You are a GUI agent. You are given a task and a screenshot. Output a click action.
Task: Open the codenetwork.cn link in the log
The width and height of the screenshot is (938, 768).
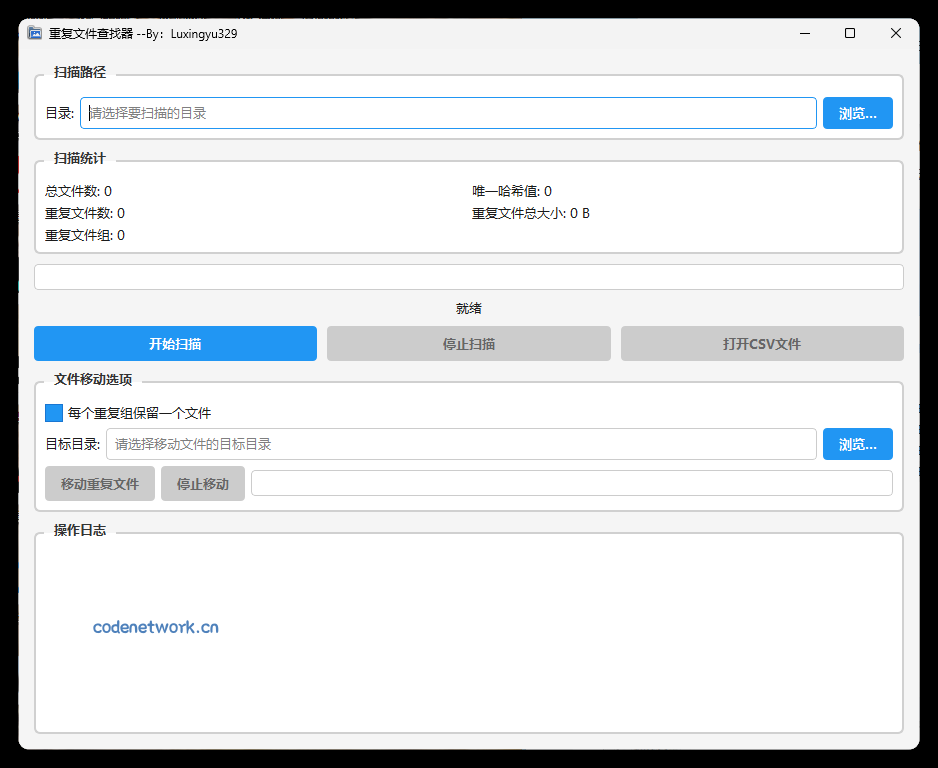pos(155,627)
